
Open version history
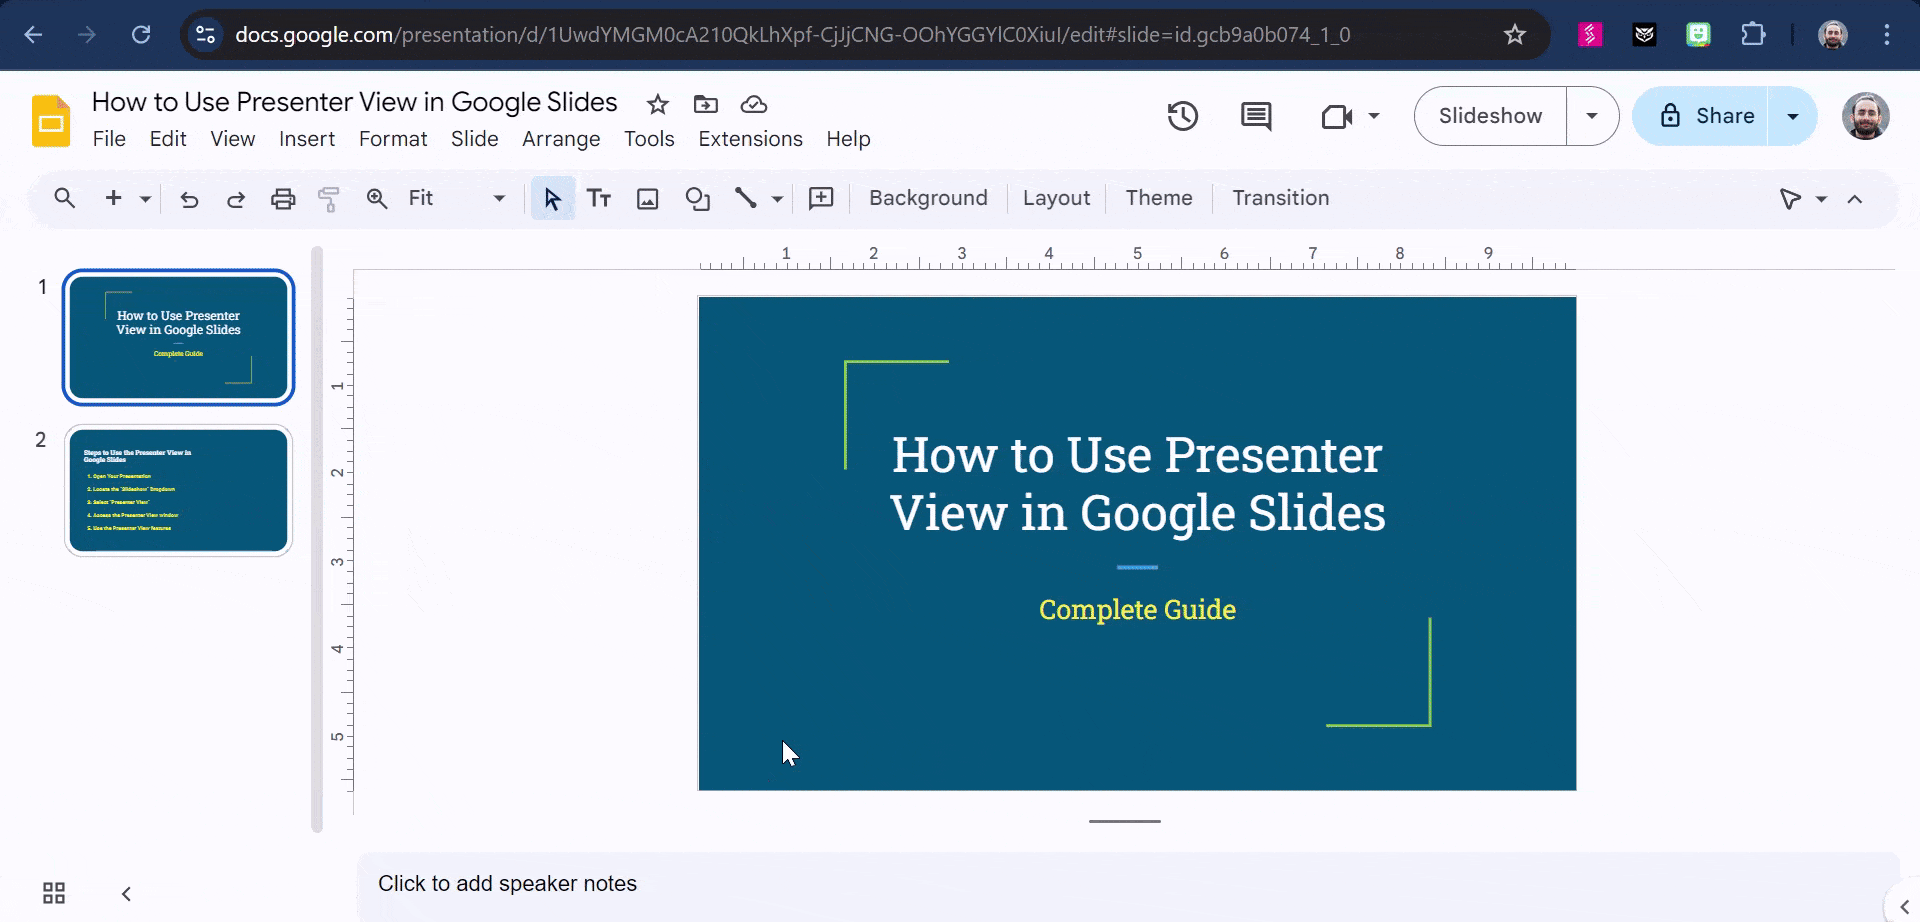[x=1183, y=116]
